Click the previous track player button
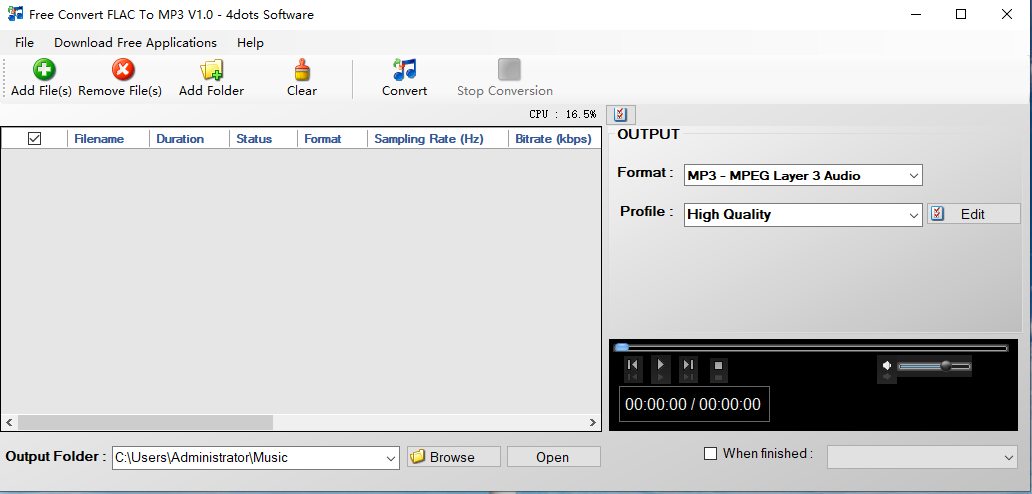Image resolution: width=1032 pixels, height=494 pixels. click(x=632, y=365)
